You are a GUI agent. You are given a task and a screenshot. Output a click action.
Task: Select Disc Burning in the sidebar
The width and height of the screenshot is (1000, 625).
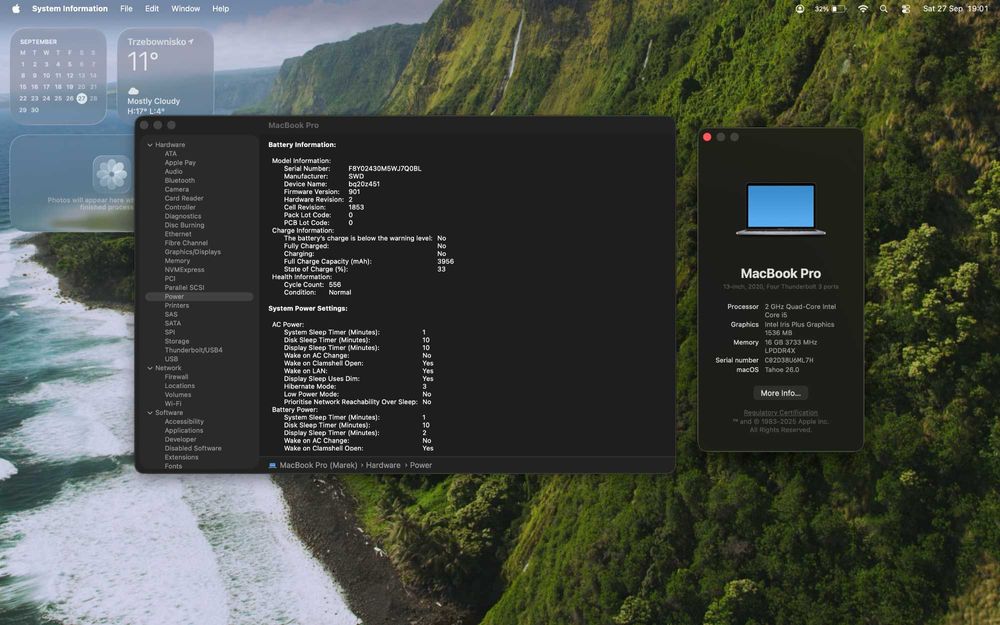coord(184,225)
